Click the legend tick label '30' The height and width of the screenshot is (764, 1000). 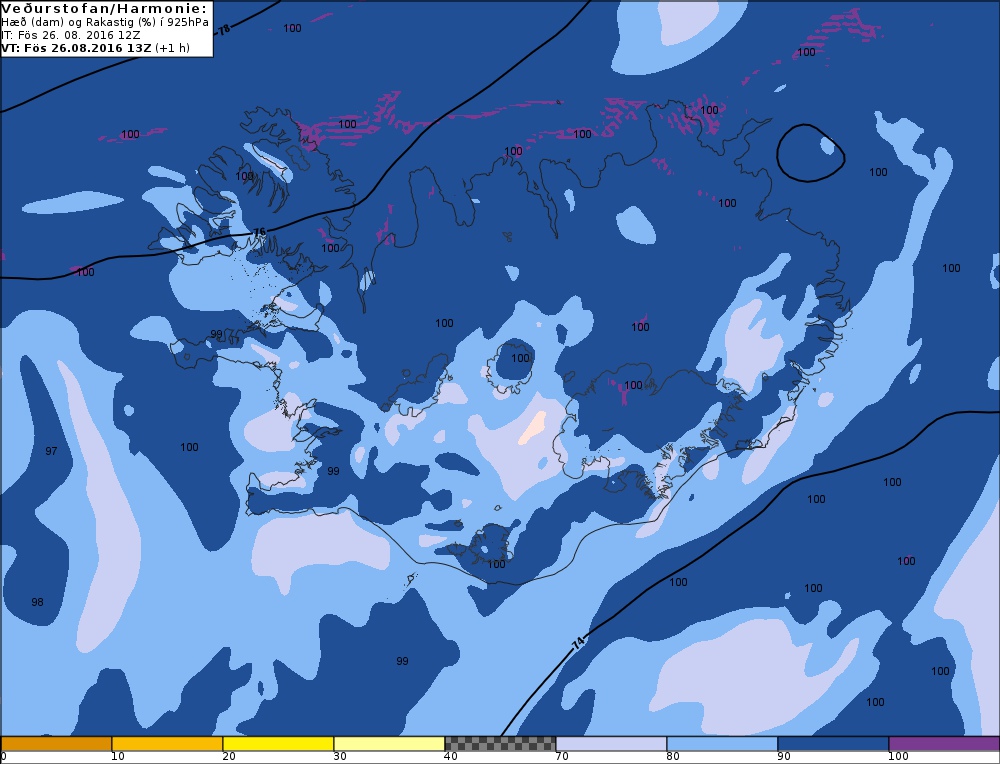tap(339, 757)
